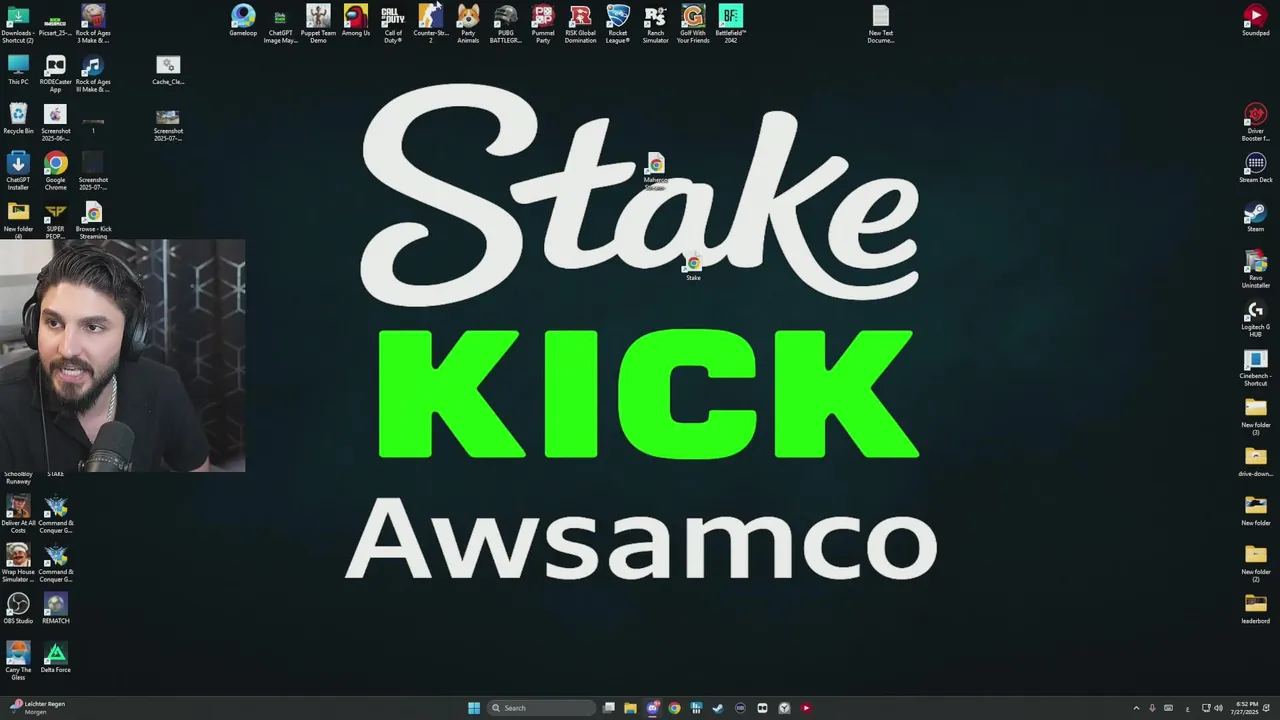
Task: Expand hidden system tray icons
Action: pyautogui.click(x=1135, y=708)
